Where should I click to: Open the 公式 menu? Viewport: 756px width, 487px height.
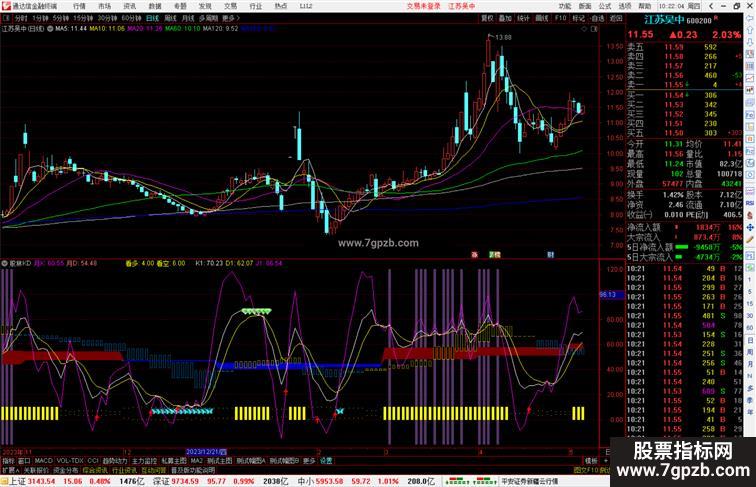605,6
